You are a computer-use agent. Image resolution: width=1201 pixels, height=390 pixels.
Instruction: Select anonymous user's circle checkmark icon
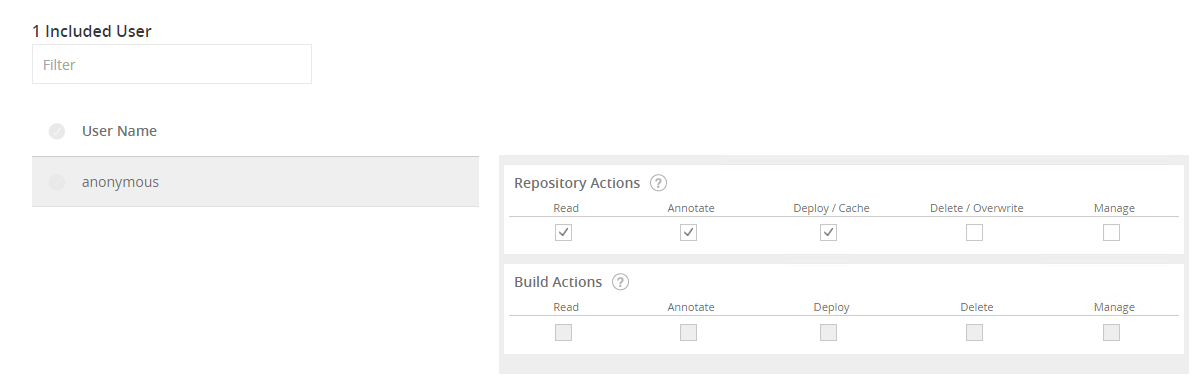[57, 182]
